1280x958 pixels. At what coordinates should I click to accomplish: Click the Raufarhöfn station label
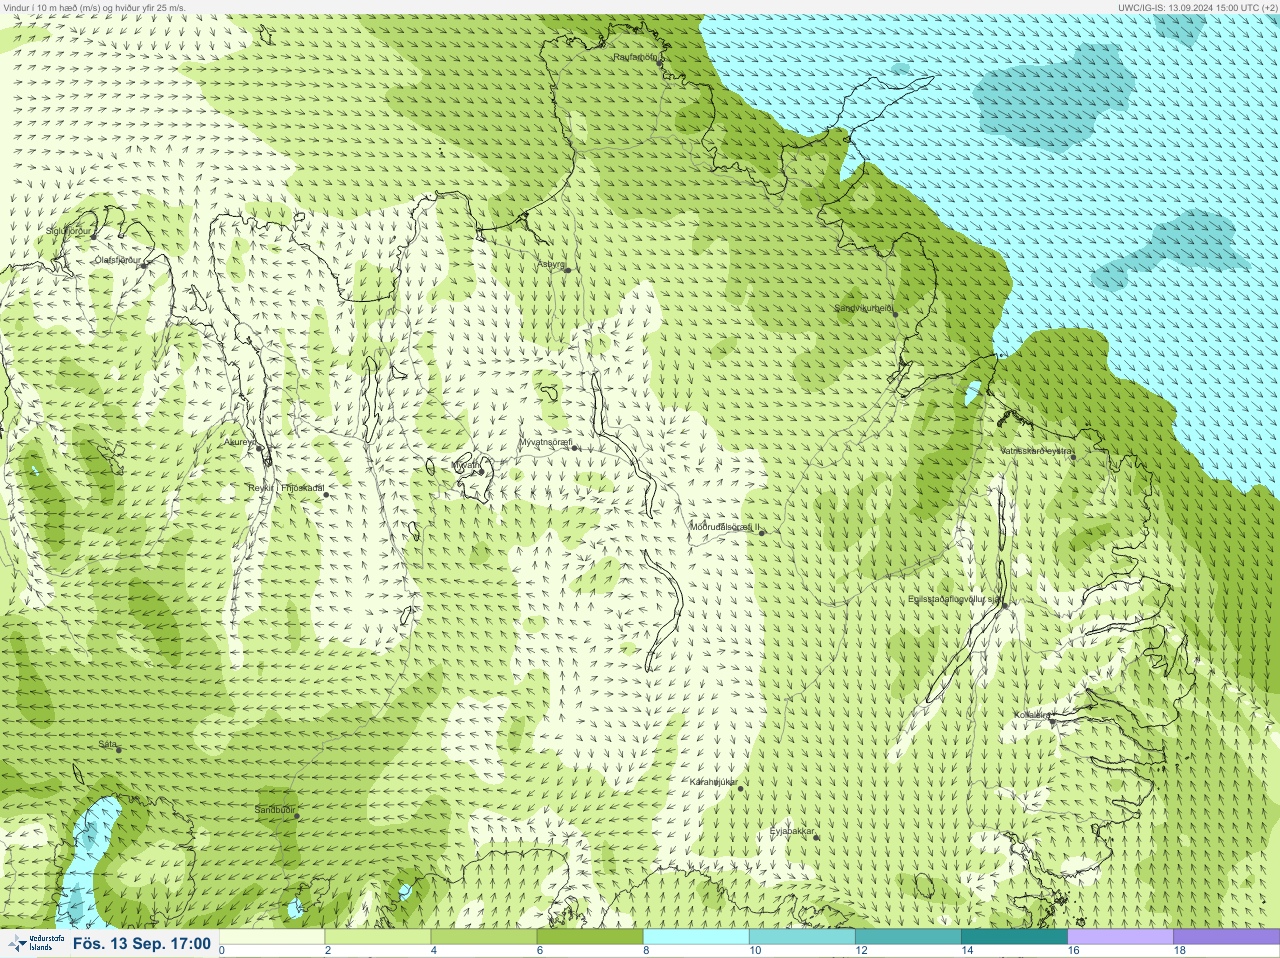(x=636, y=57)
